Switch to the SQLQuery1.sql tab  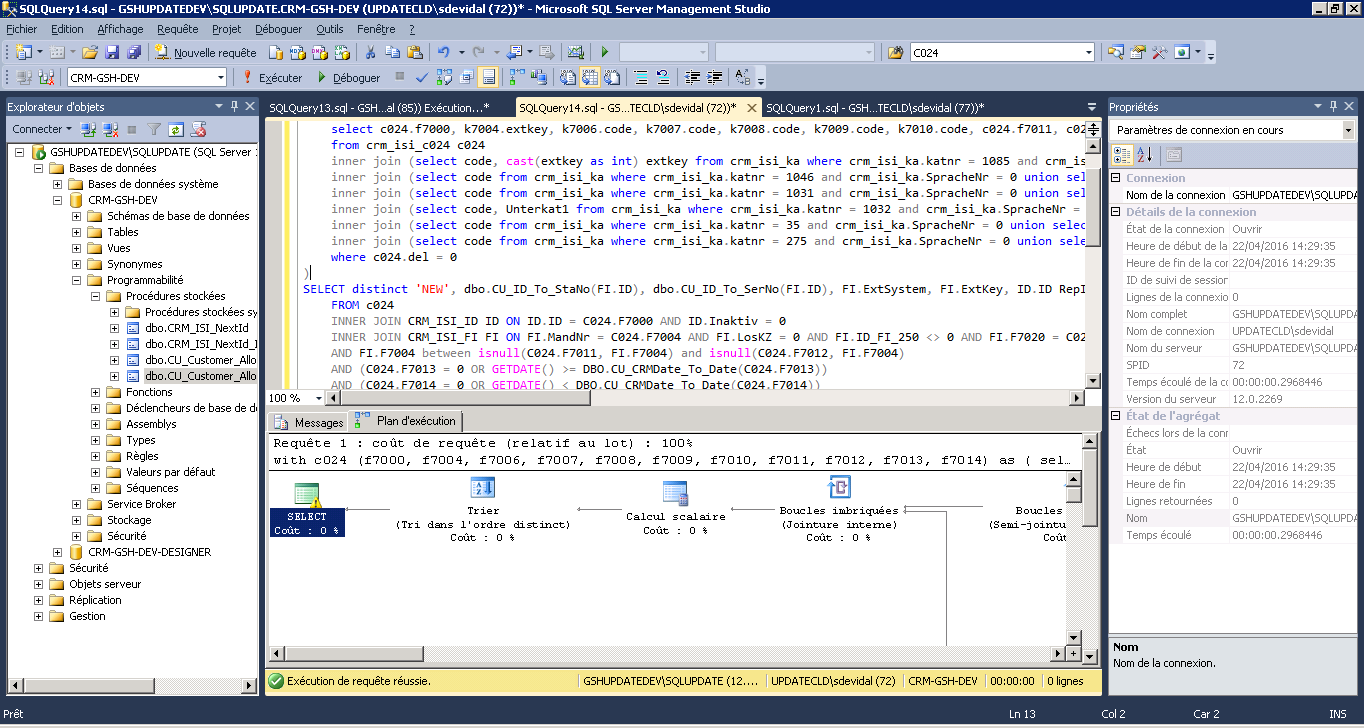click(x=875, y=108)
